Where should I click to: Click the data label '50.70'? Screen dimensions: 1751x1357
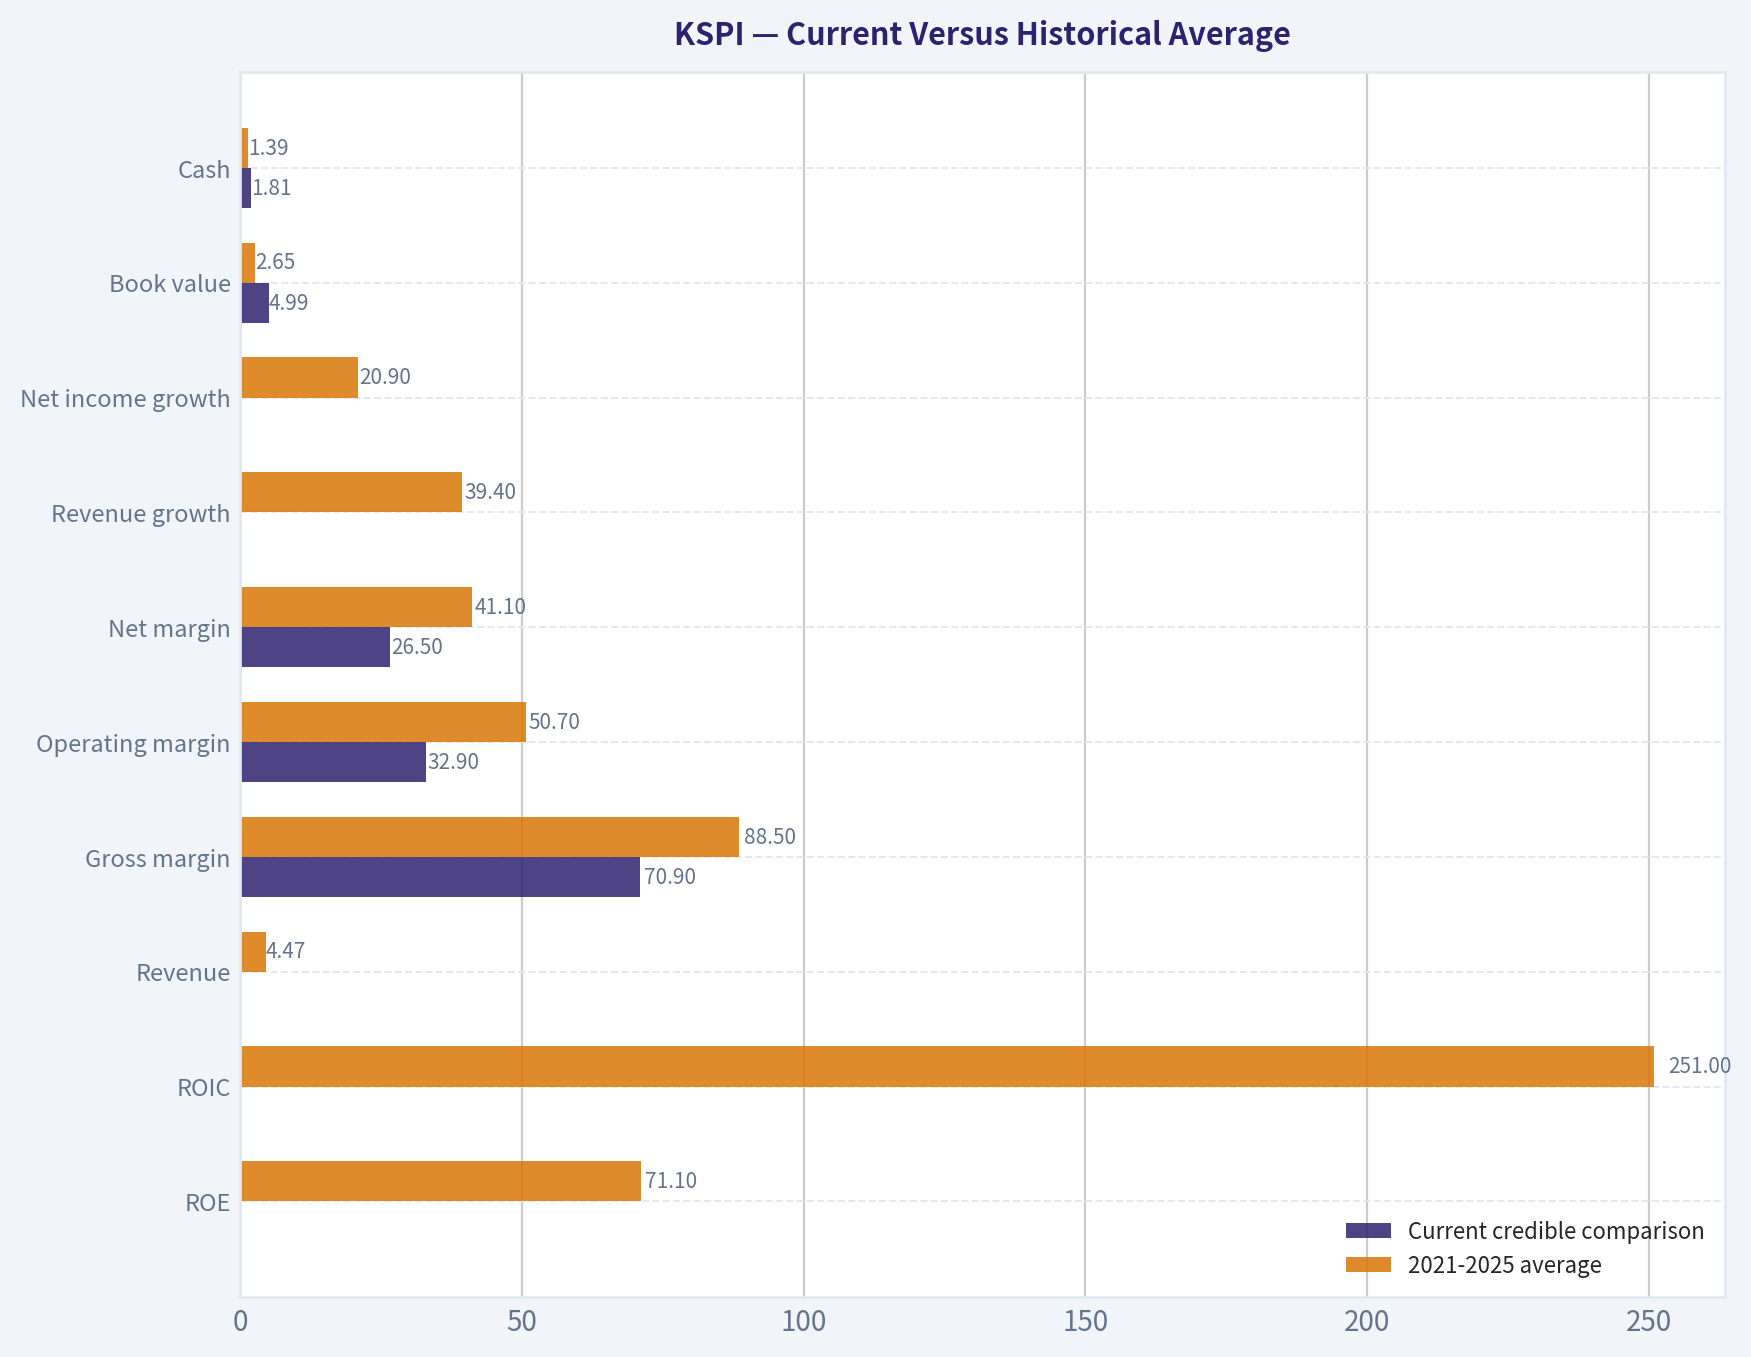click(x=554, y=722)
